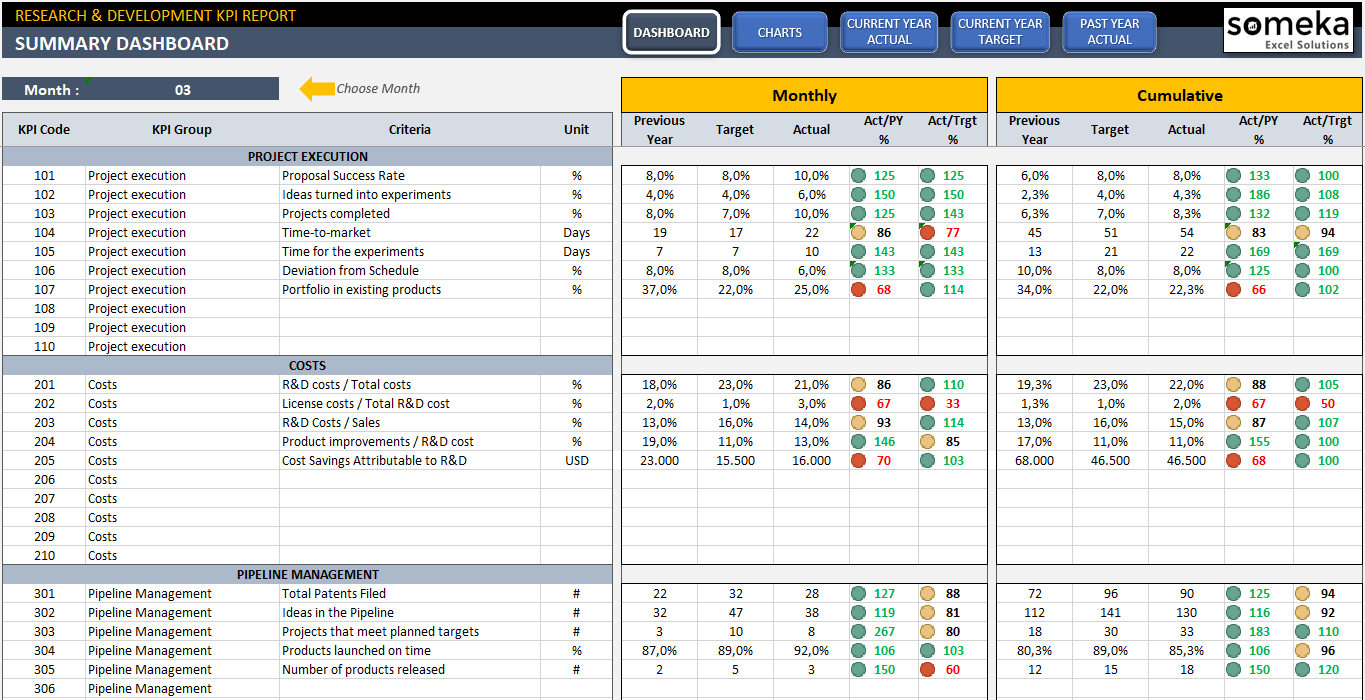The height and width of the screenshot is (700, 1365).
Task: Click the Someka Excel Solutions logo
Action: coord(1287,31)
